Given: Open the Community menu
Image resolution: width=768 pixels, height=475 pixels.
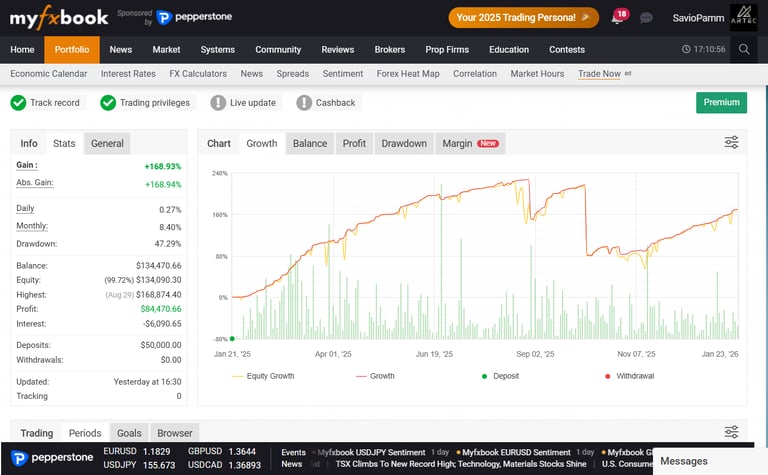Looking at the screenshot, I should (278, 49).
